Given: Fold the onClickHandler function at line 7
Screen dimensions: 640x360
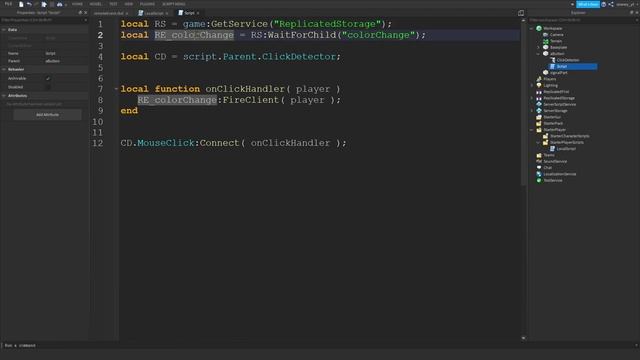Looking at the screenshot, I should pos(116,89).
